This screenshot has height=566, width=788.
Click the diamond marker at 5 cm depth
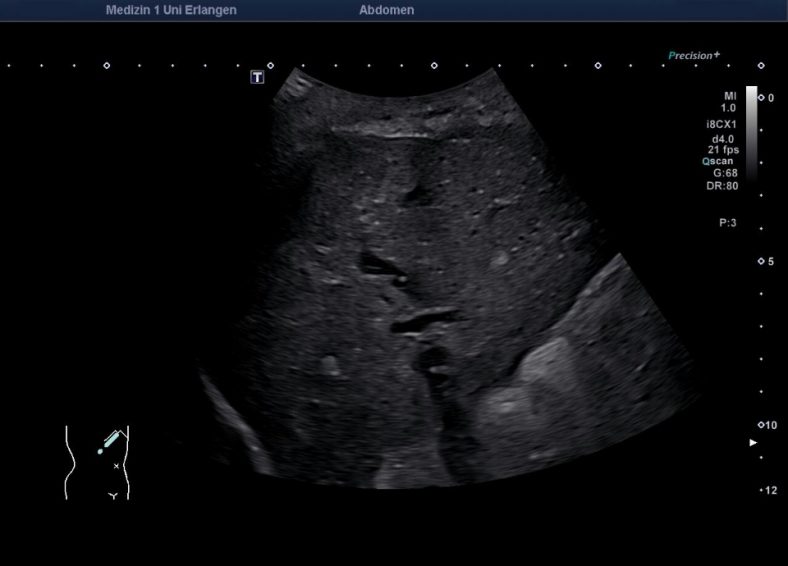point(761,261)
